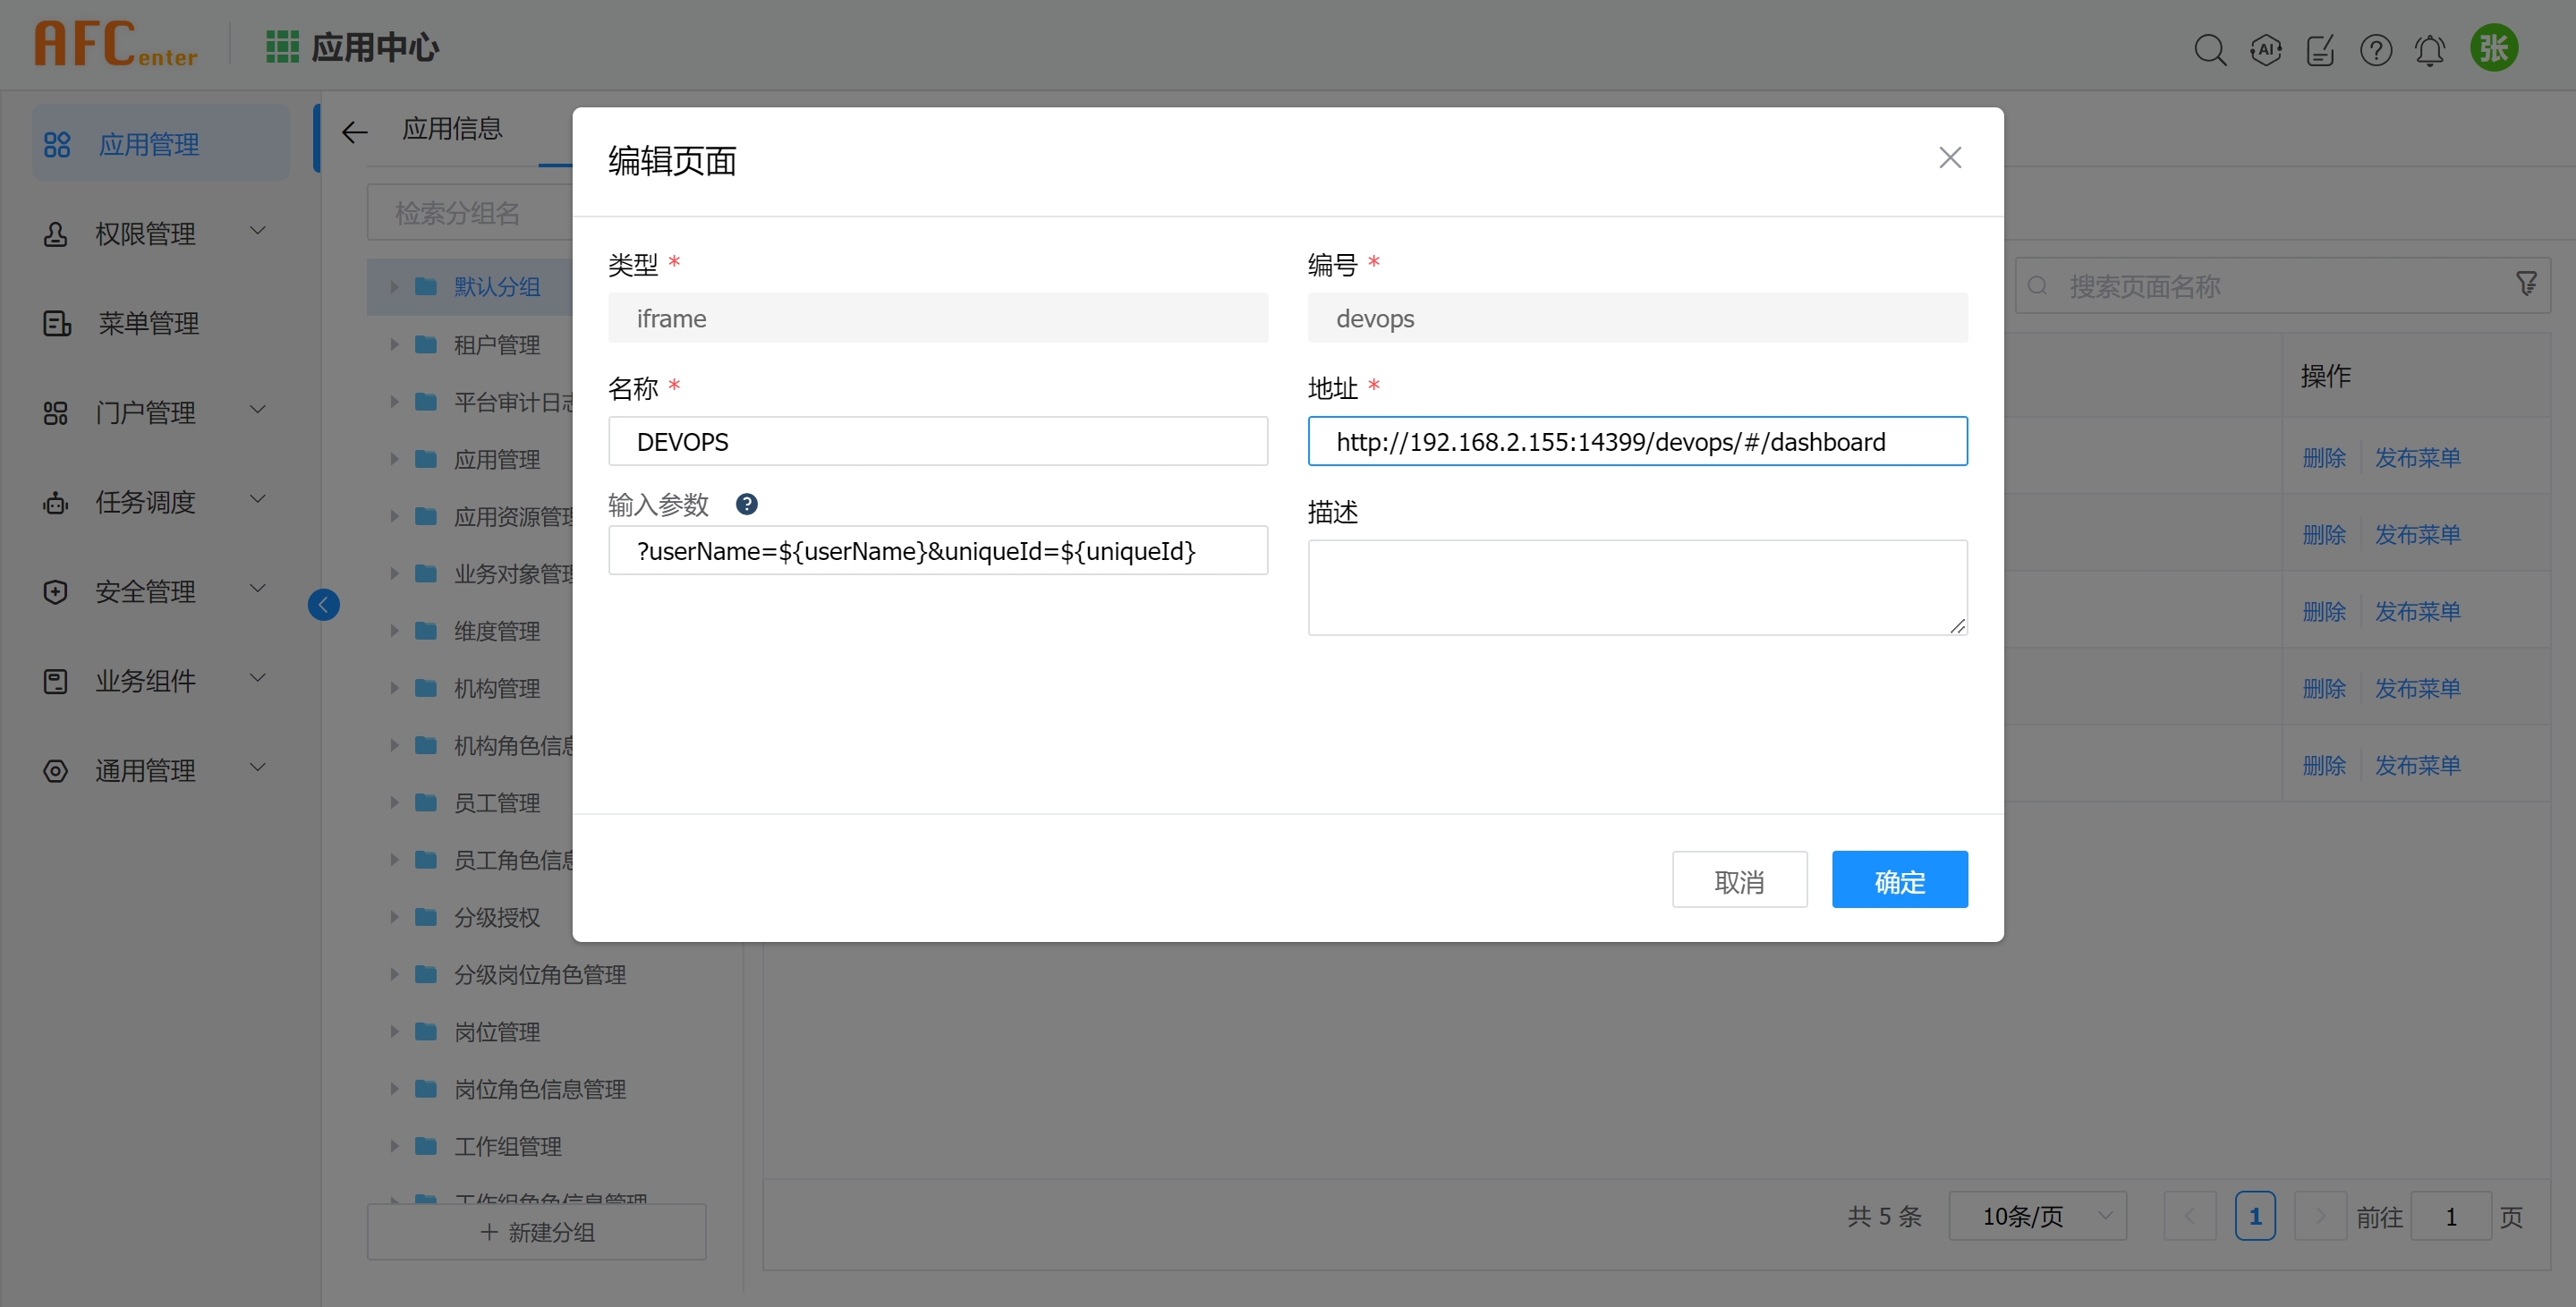Open the help question mark icon

coord(2375,49)
